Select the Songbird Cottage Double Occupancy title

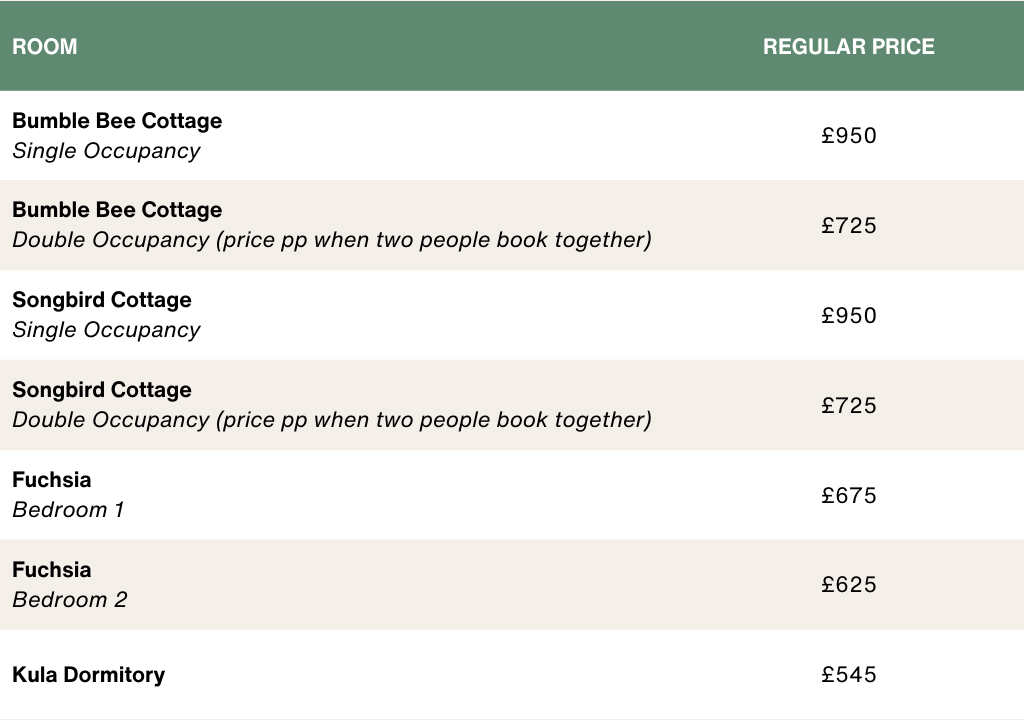coord(102,389)
